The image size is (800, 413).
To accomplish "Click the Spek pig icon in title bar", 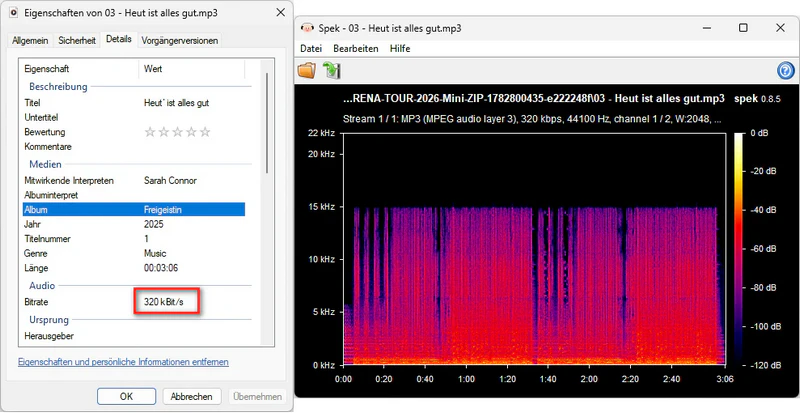I will pyautogui.click(x=307, y=28).
